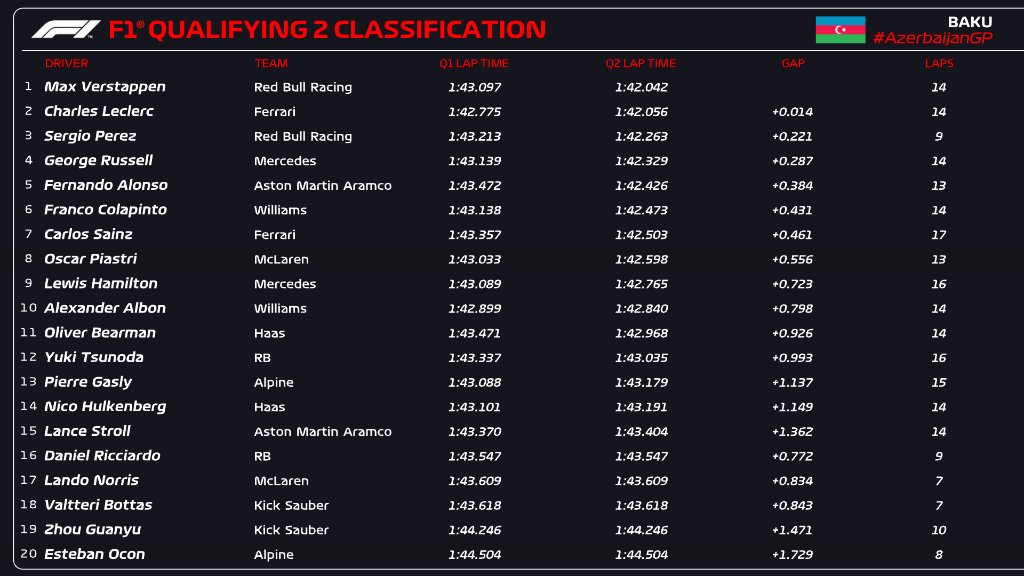The image size is (1024, 576).
Task: Click Aston Martin Aramco team for Alonso
Action: (323, 185)
